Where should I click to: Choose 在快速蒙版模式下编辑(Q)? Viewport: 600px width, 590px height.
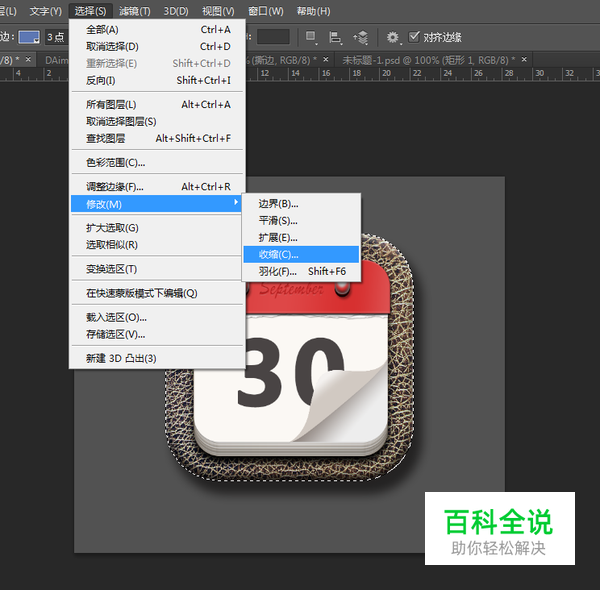[x=157, y=293]
